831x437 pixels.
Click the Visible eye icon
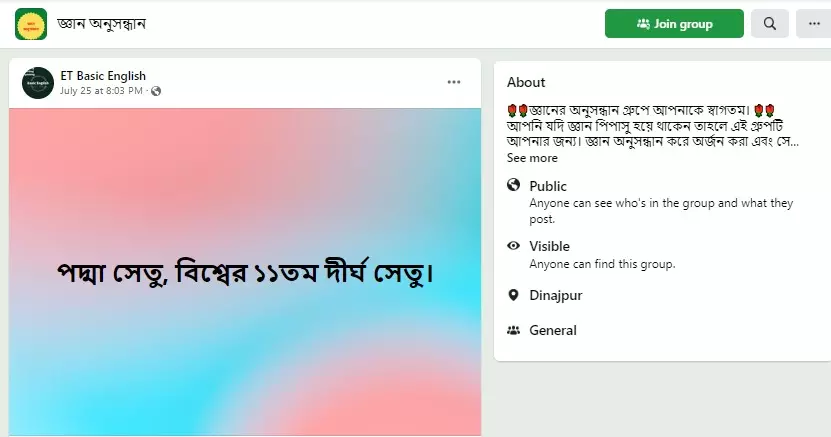pyautogui.click(x=513, y=245)
